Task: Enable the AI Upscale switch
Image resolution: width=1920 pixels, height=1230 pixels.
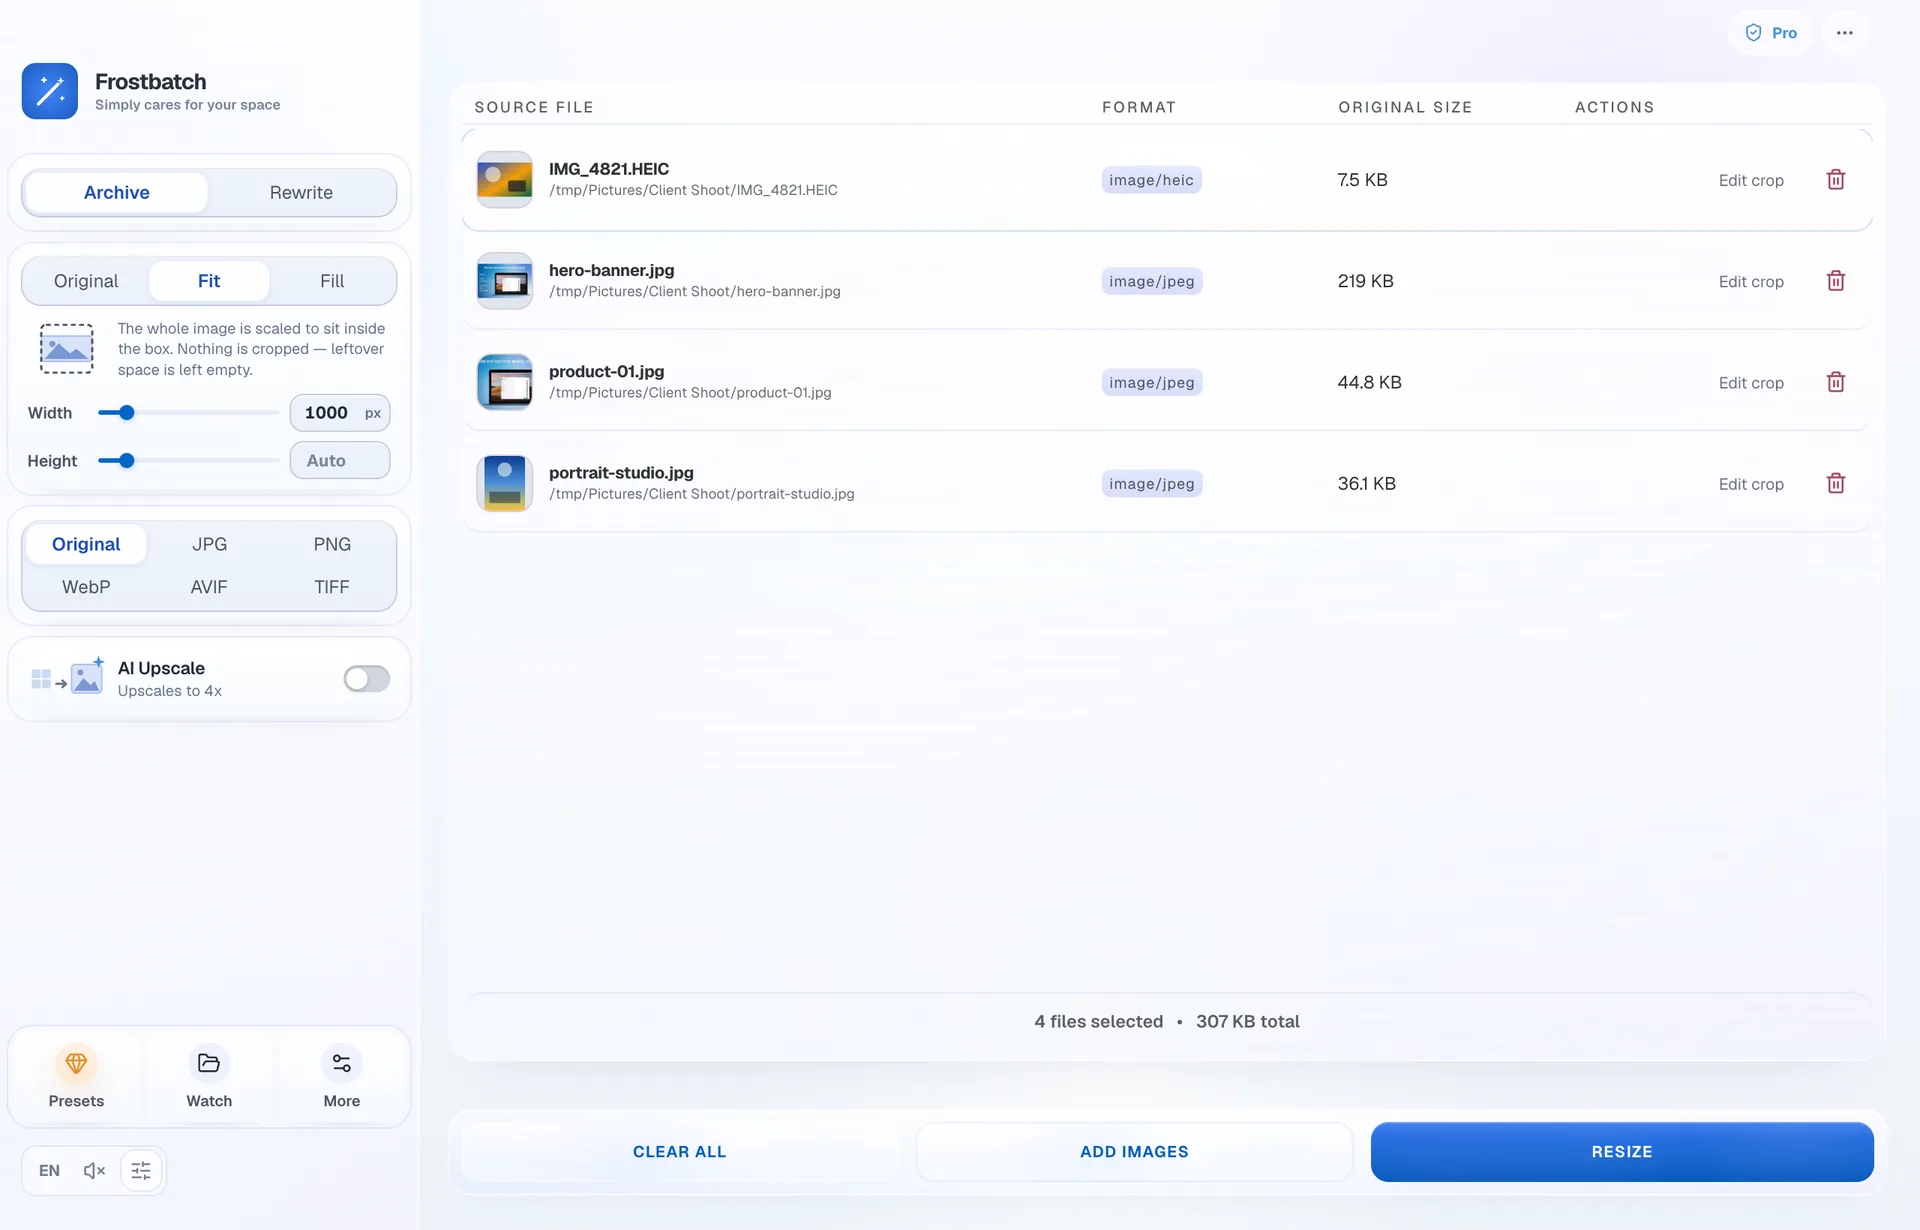Action: (x=366, y=679)
